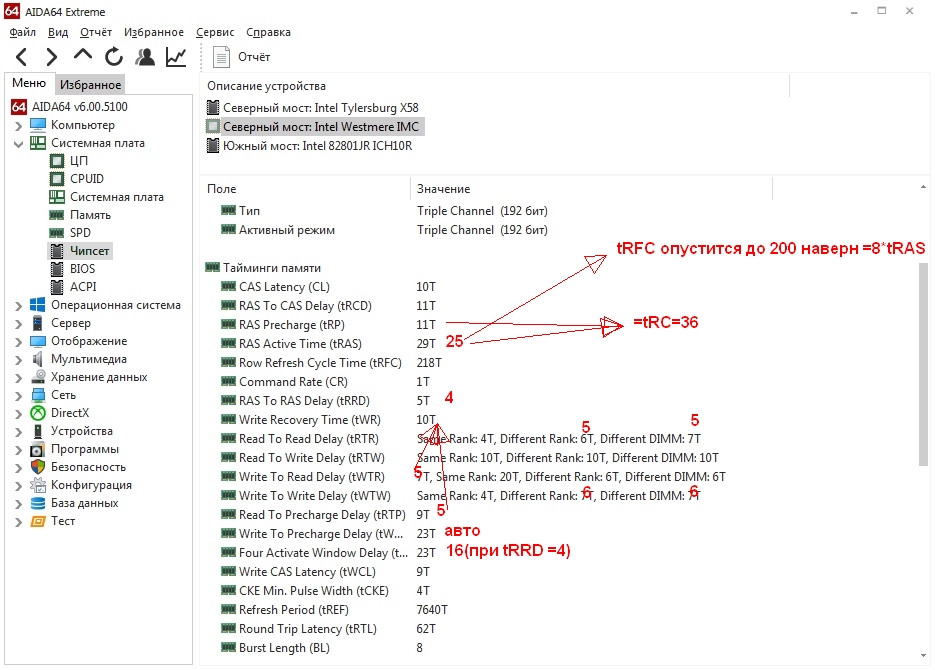Click the Отчёт report document icon
Image resolution: width=935 pixels, height=670 pixels.
(x=221, y=57)
